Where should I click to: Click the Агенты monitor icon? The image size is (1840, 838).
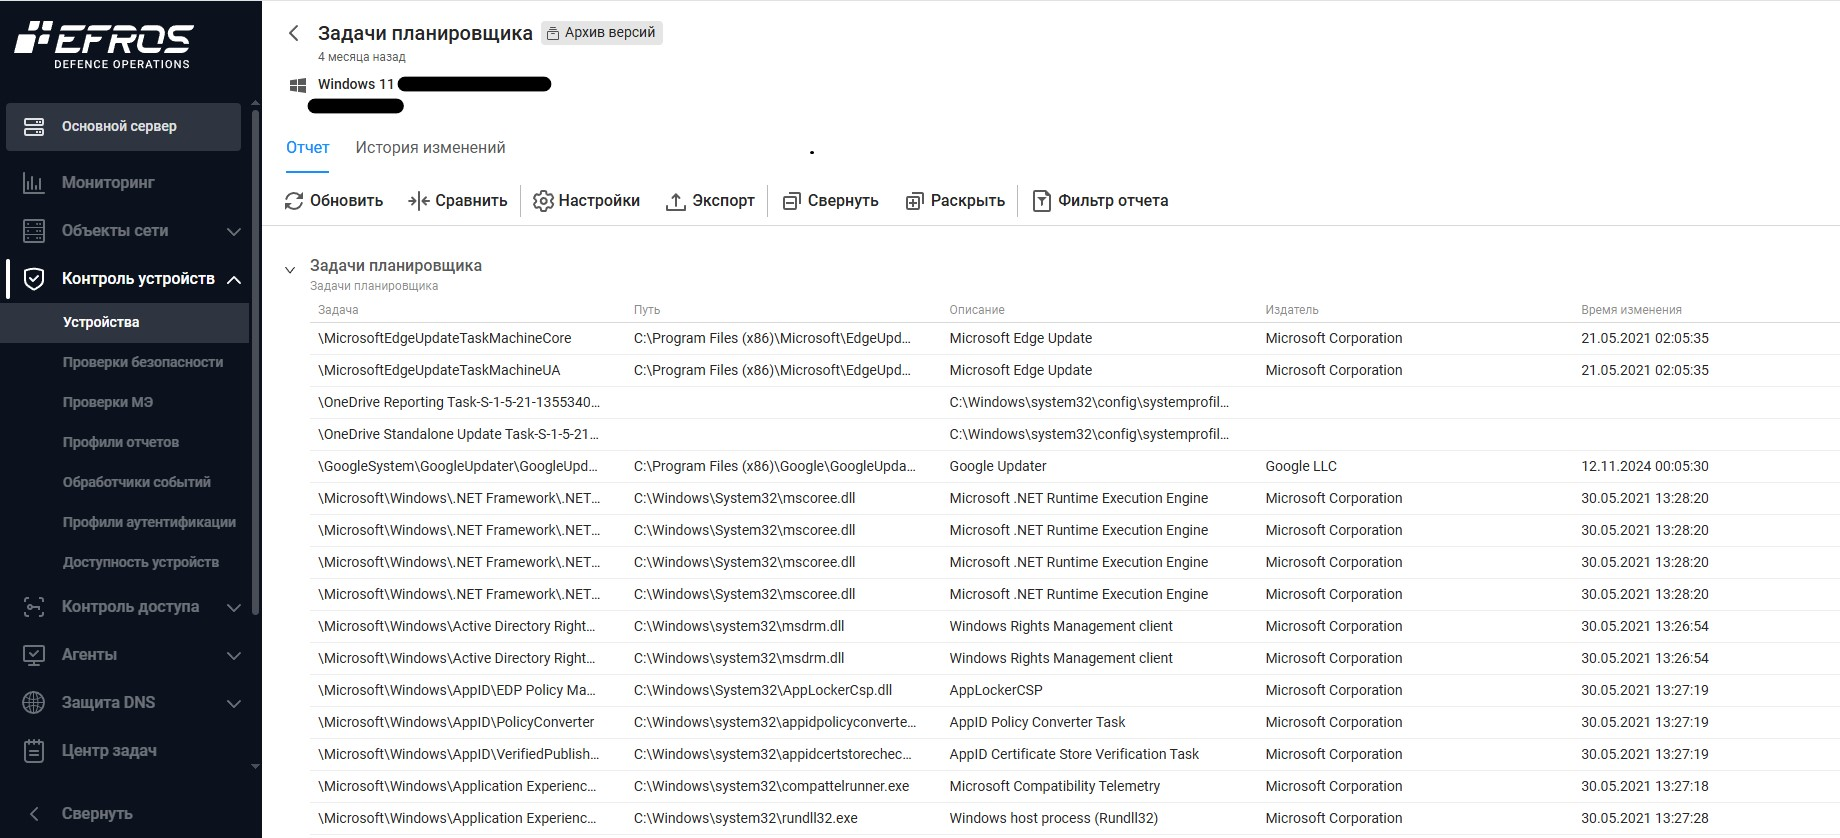pos(34,655)
